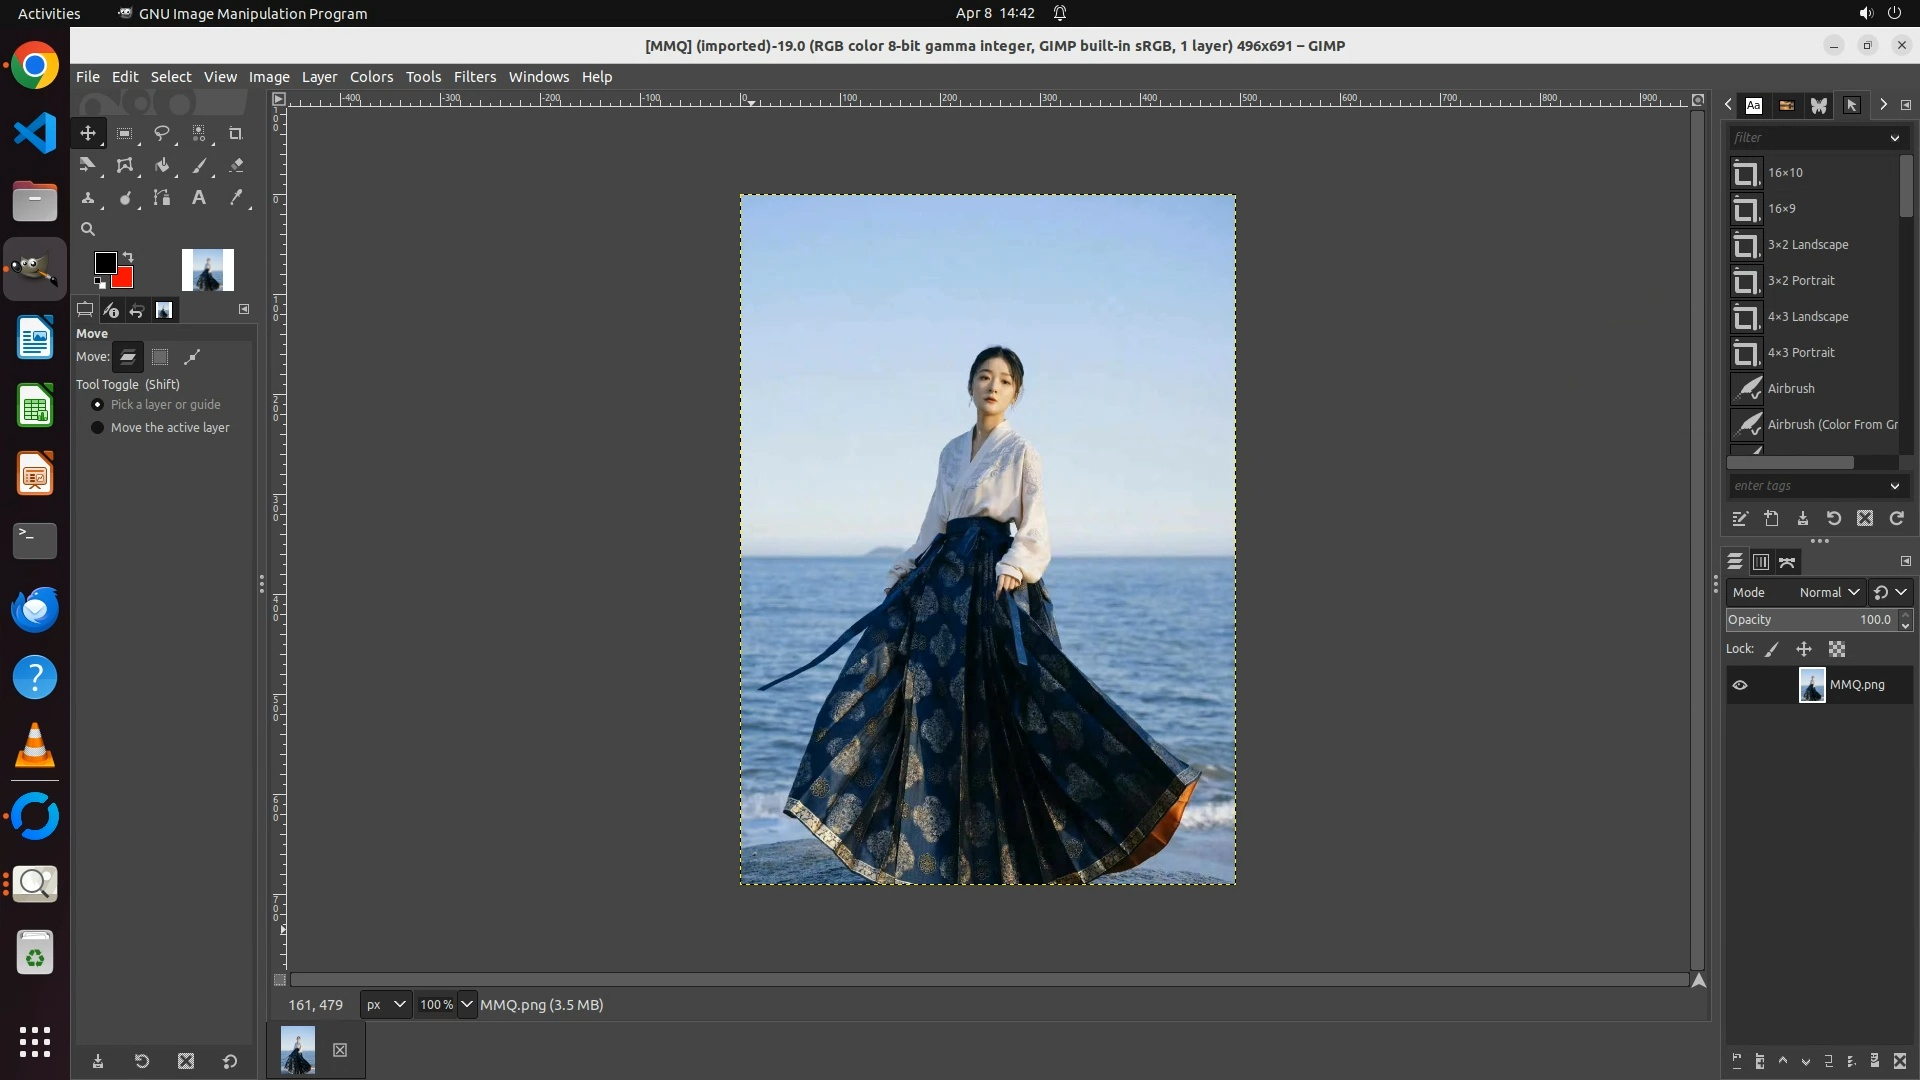
Task: Click the black foreground color swatch
Action: [104, 262]
